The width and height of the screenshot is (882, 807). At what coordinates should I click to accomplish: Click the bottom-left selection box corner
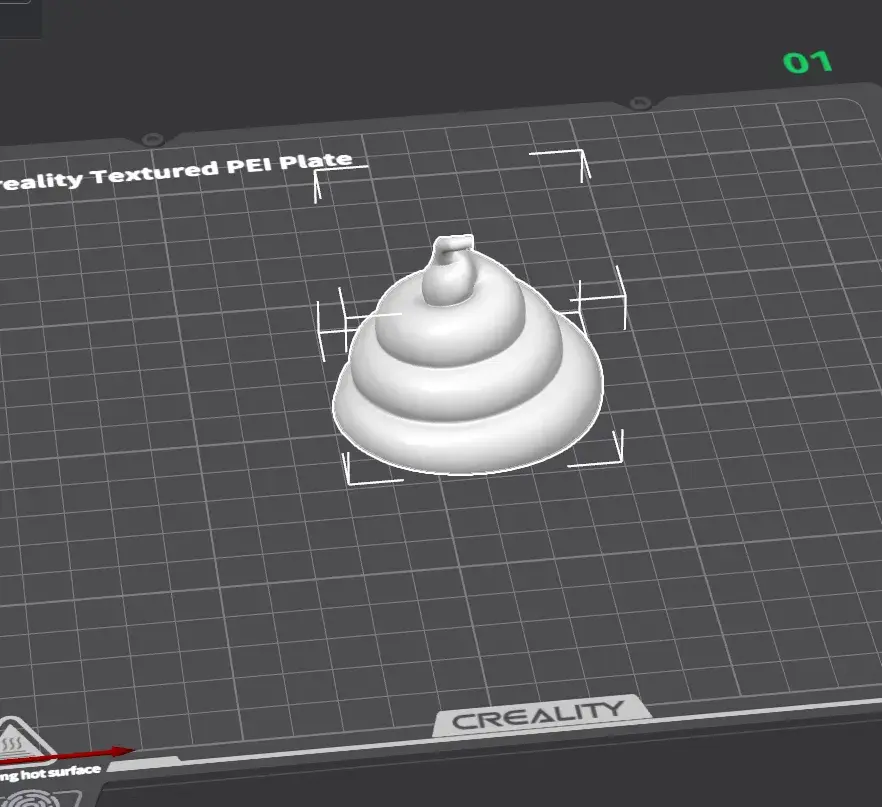[x=372, y=468]
